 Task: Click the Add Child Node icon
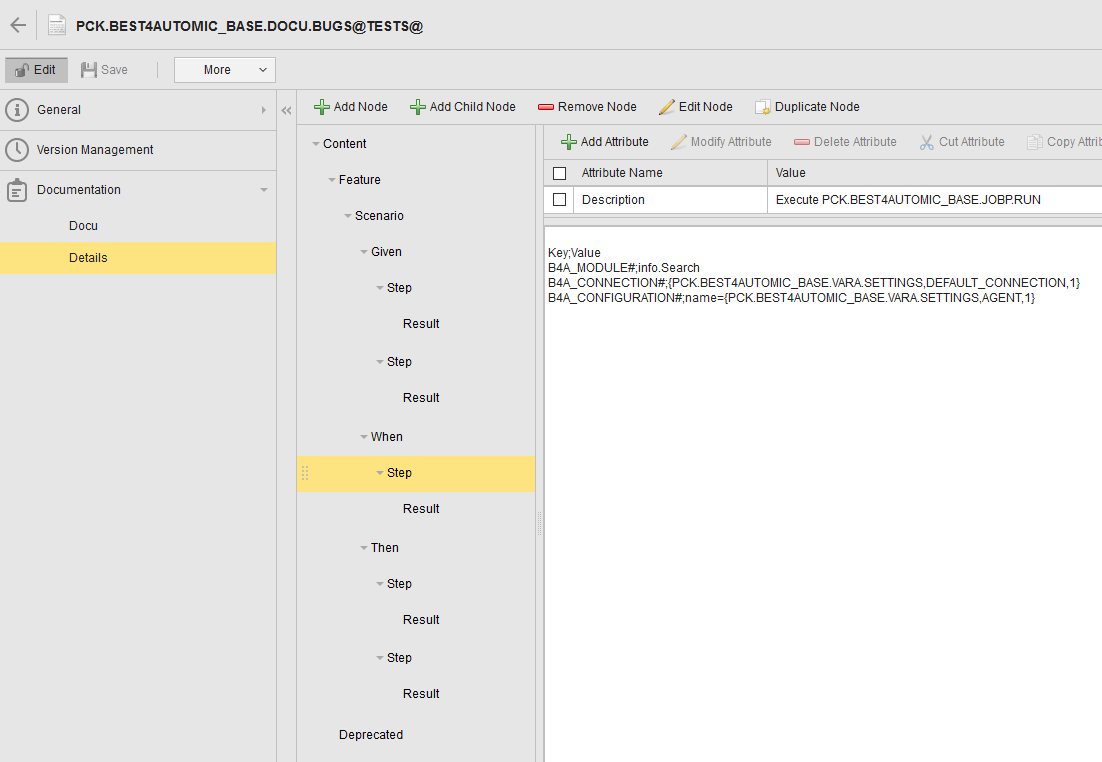tap(417, 107)
